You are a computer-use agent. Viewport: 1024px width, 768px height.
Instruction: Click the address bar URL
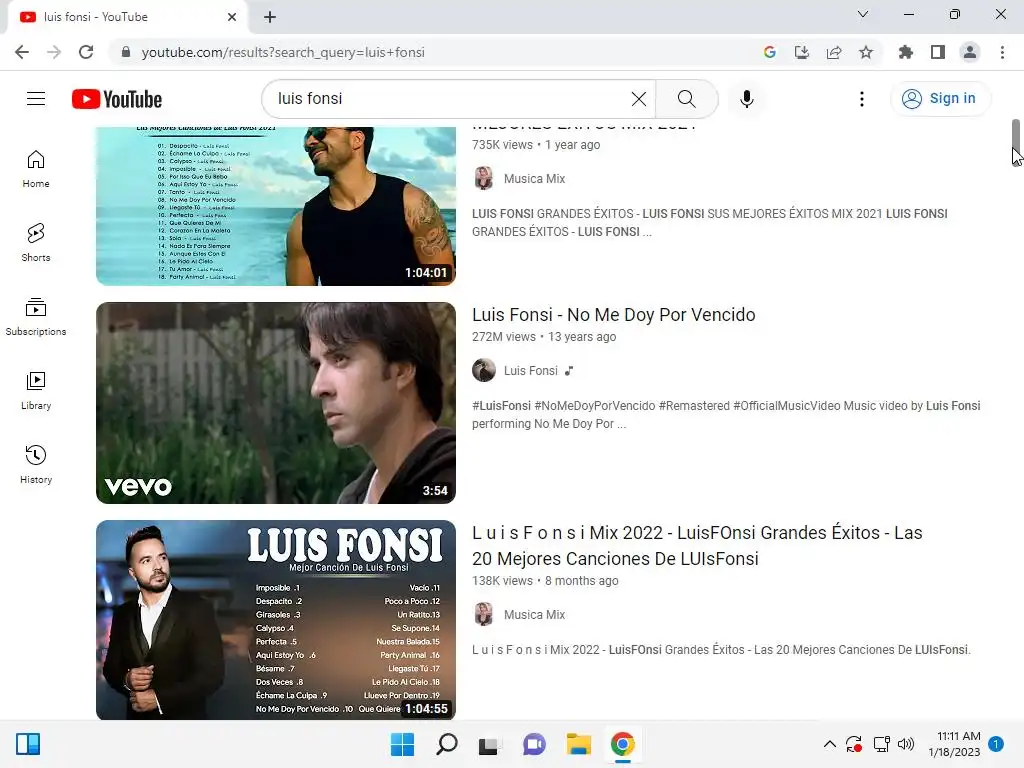(x=283, y=52)
